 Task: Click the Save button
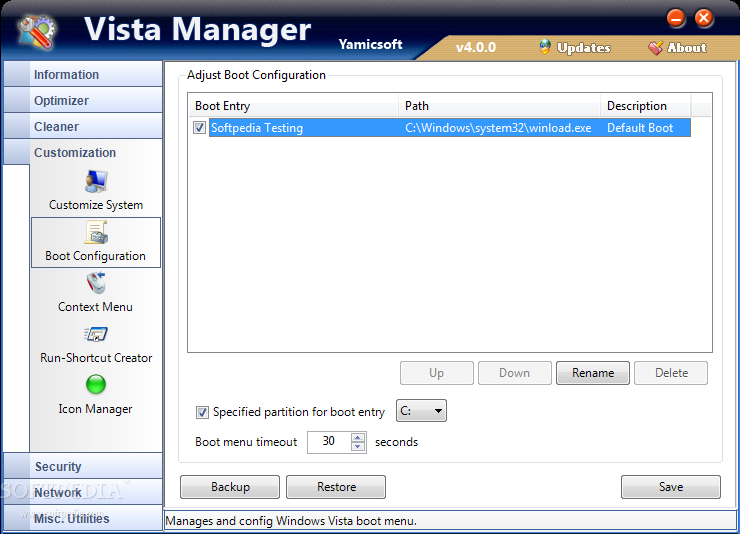click(x=671, y=487)
